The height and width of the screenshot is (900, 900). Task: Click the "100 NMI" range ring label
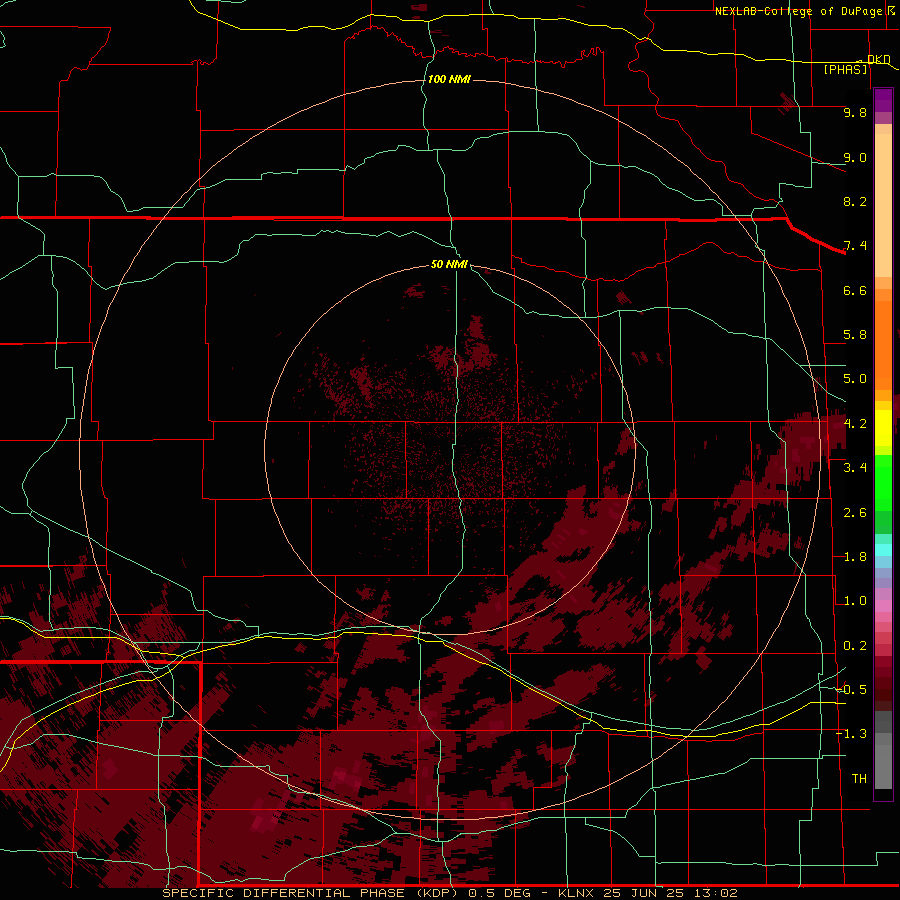coord(449,79)
